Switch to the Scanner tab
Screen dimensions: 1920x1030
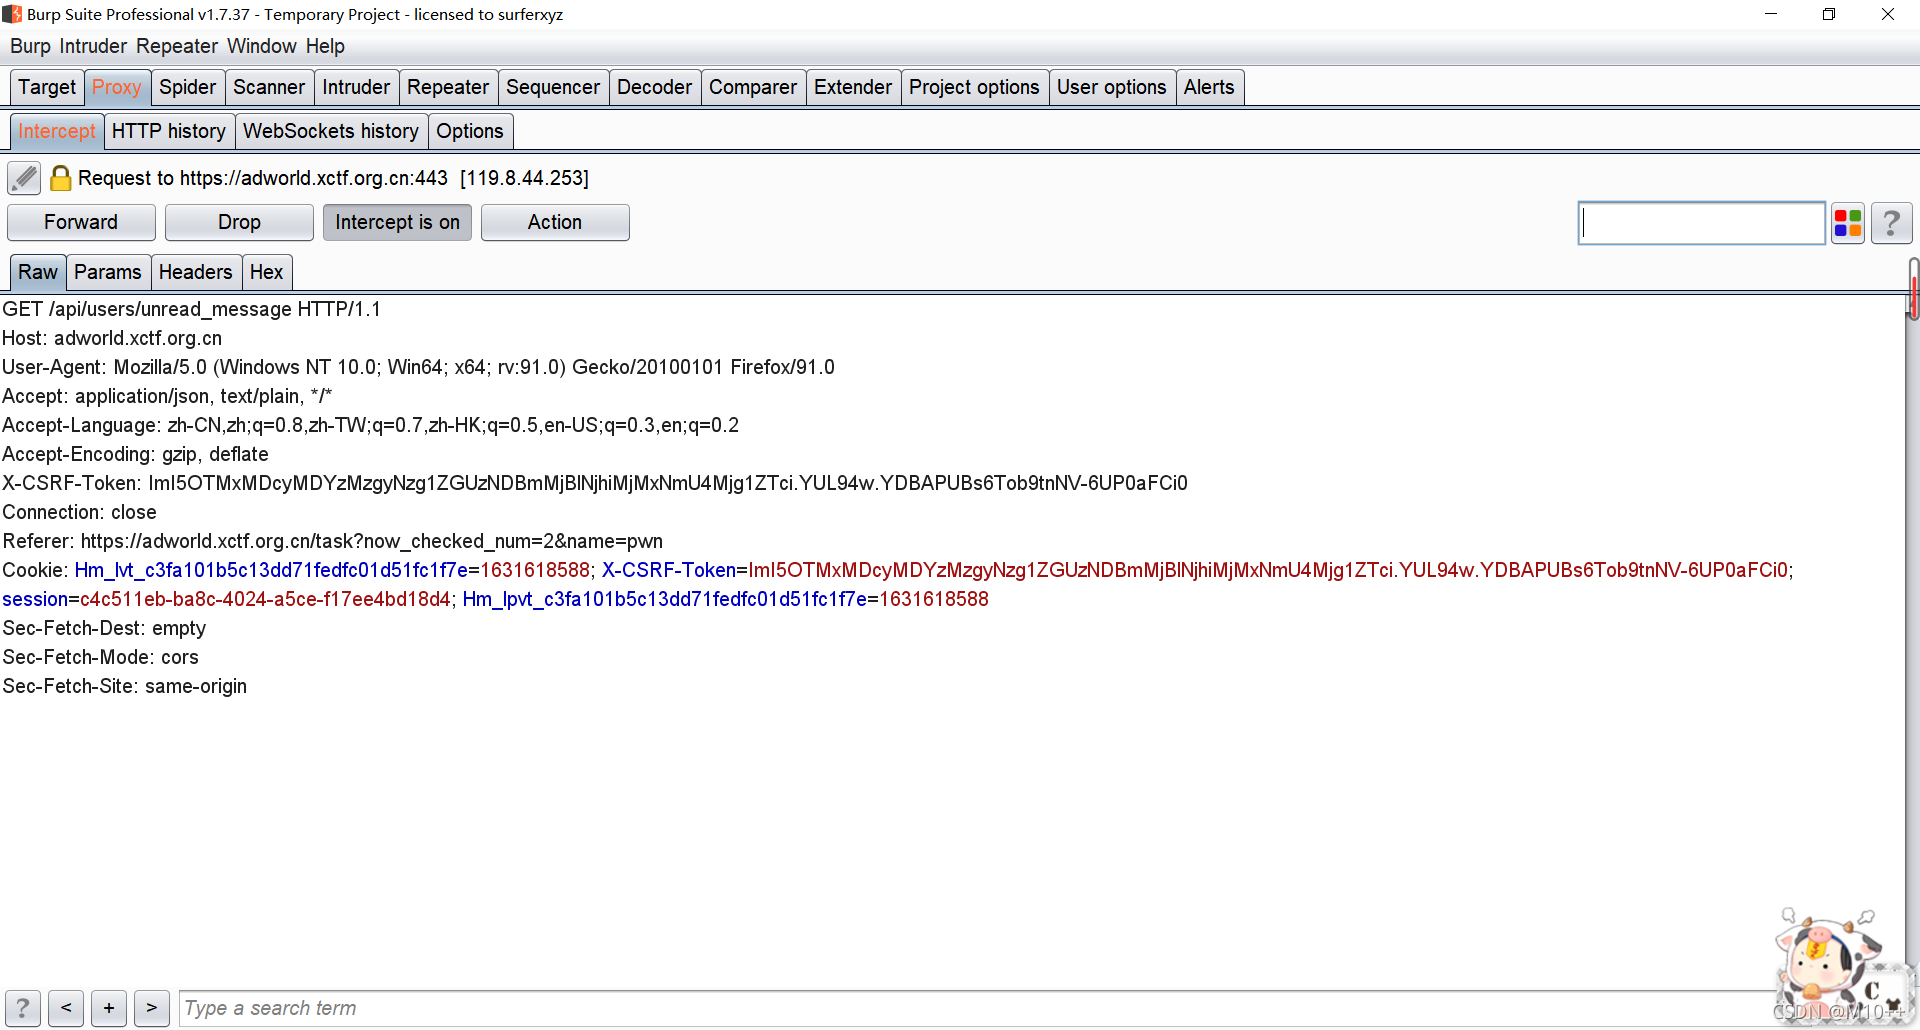pos(269,87)
